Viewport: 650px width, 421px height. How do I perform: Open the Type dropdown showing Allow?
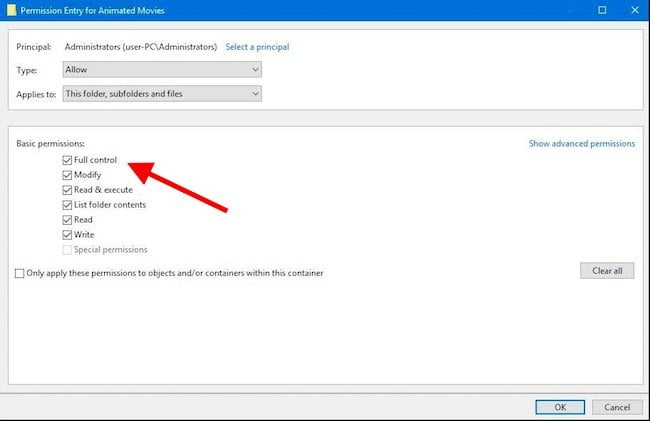(162, 70)
